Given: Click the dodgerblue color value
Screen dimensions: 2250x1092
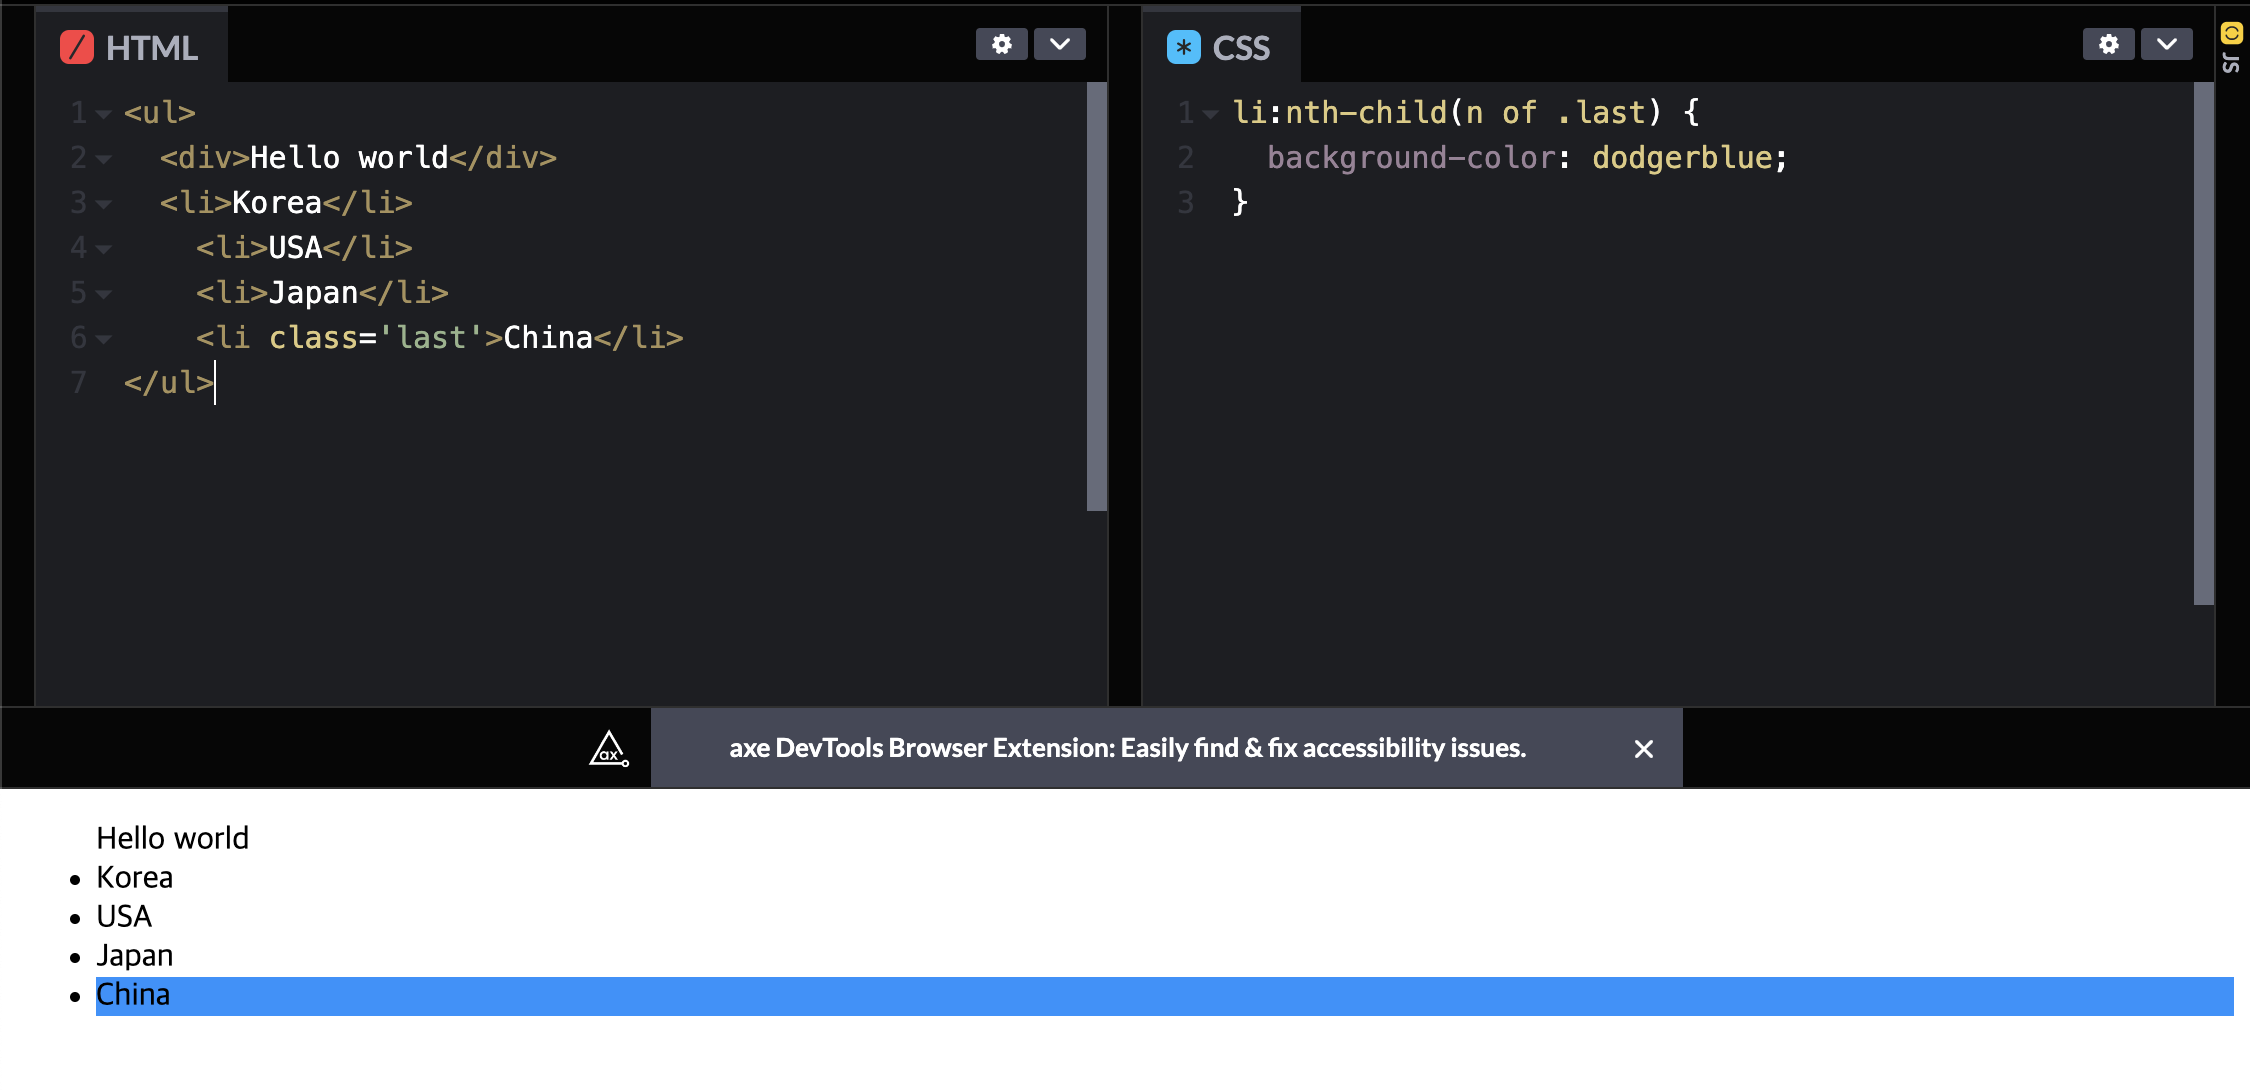Looking at the screenshot, I should tap(1682, 158).
